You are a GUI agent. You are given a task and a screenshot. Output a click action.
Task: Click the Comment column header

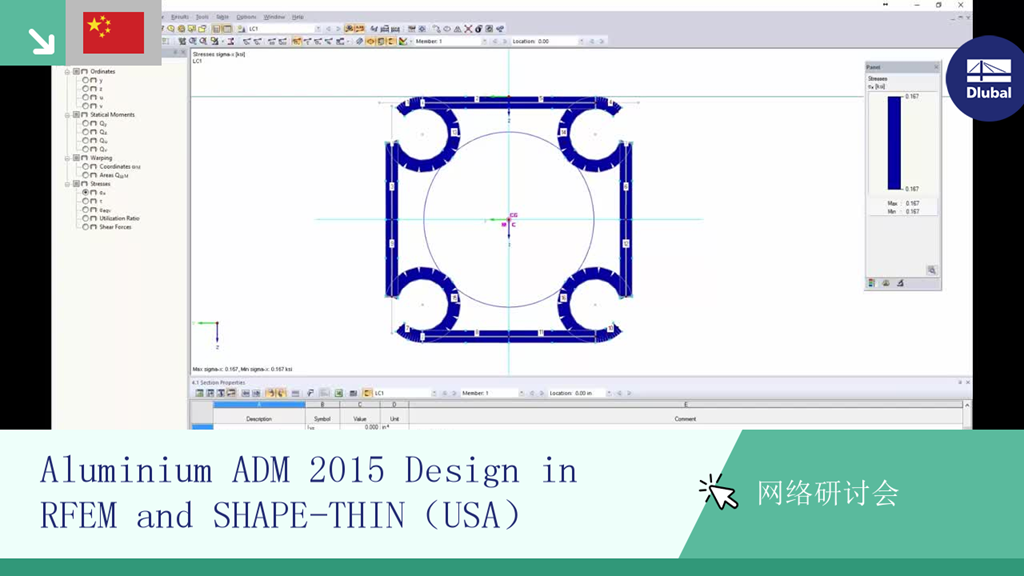click(685, 419)
